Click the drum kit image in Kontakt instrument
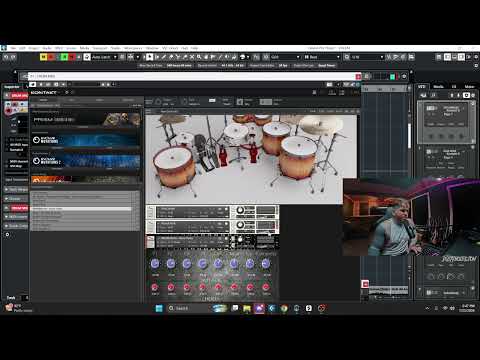Viewport: 480px width, 360px height. (251, 159)
